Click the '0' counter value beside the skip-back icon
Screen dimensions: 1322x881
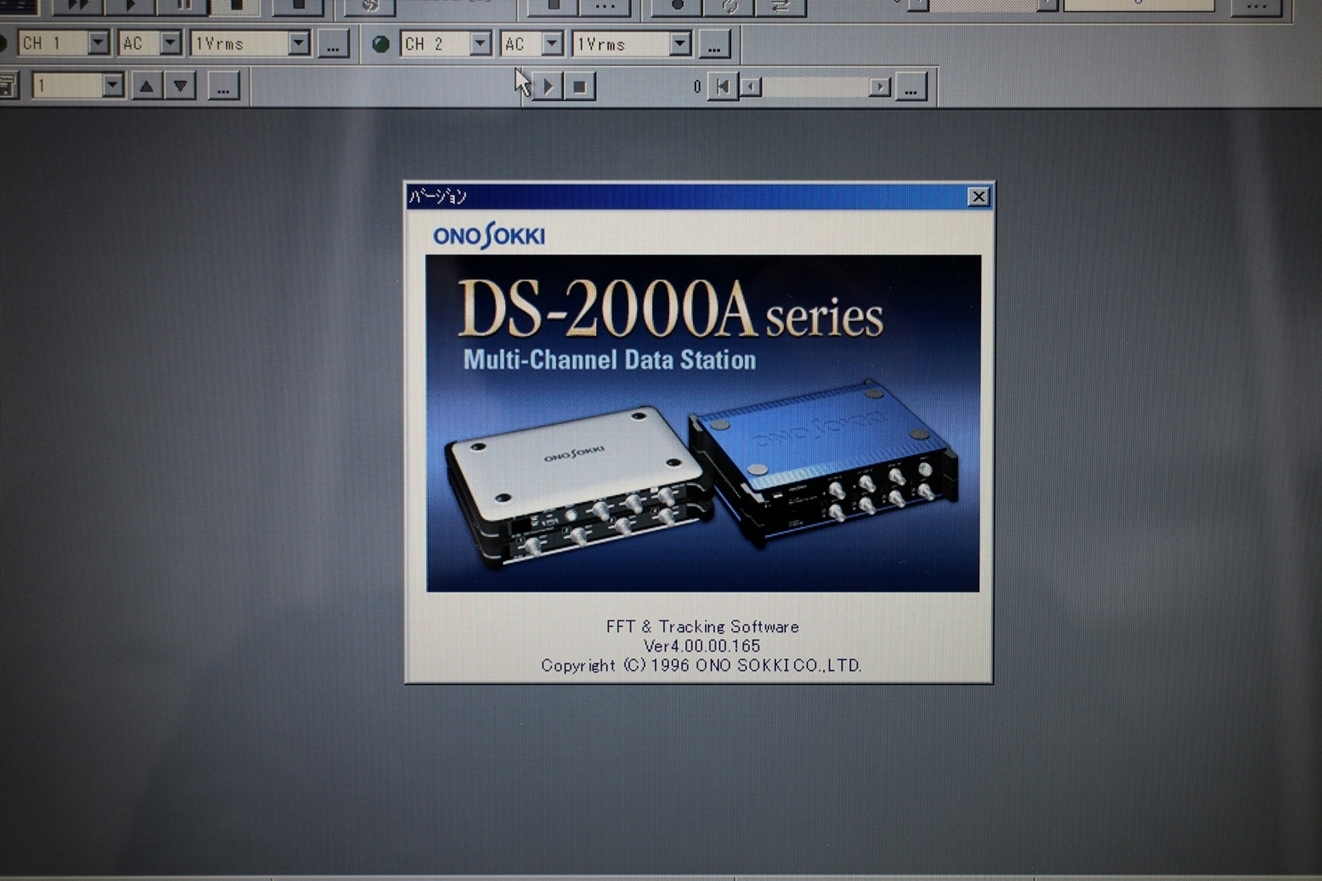pos(697,87)
